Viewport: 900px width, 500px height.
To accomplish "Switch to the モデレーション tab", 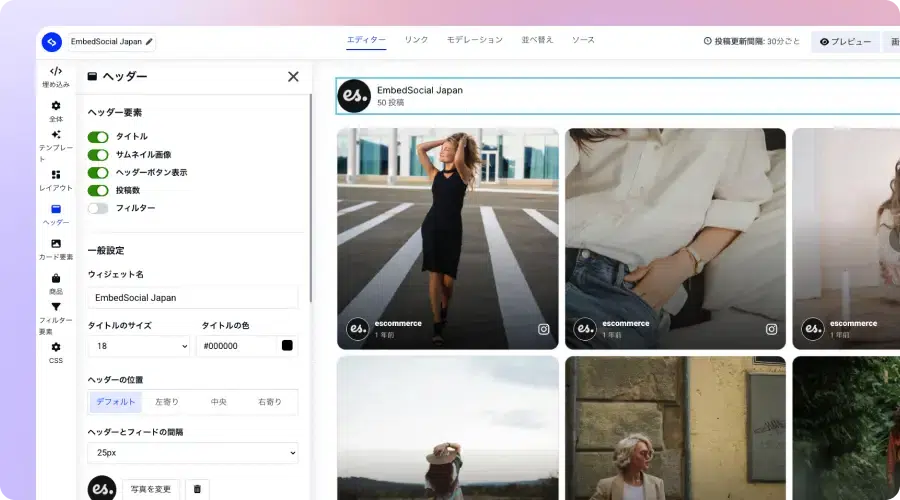I will tap(474, 40).
